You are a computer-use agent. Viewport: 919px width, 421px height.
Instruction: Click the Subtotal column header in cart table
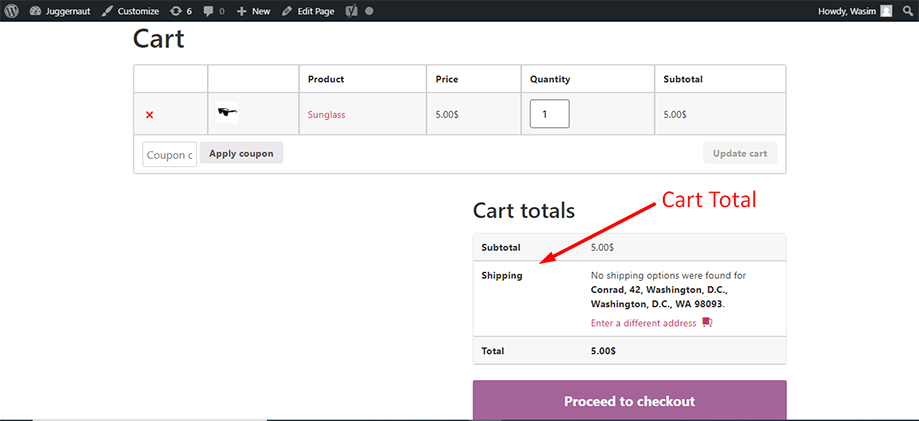[683, 79]
